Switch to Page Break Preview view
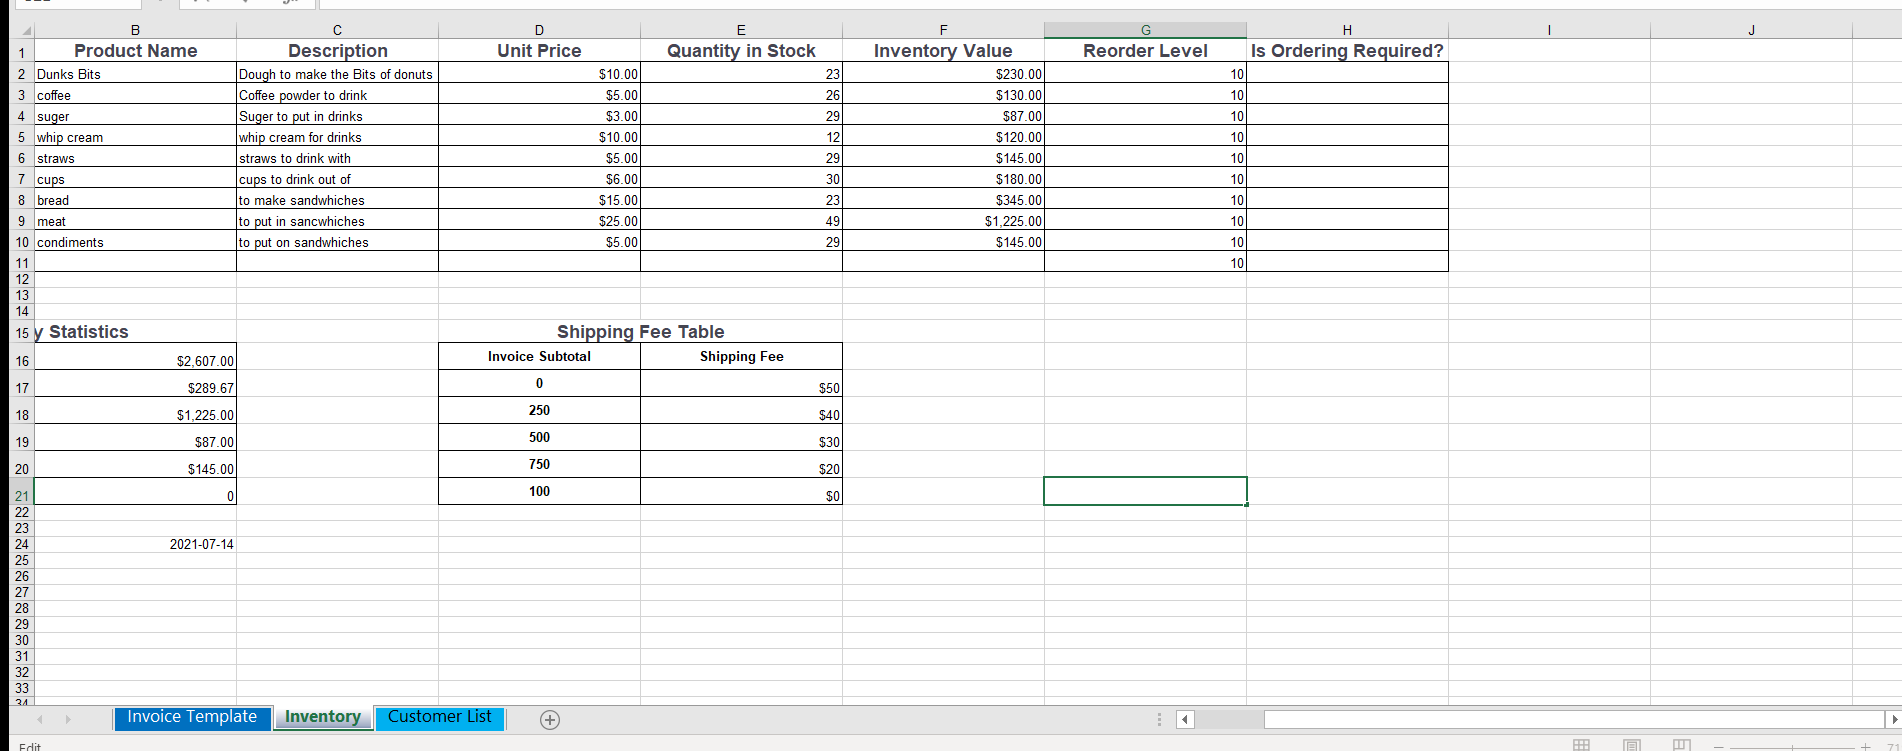The height and width of the screenshot is (751, 1902). tap(1682, 745)
